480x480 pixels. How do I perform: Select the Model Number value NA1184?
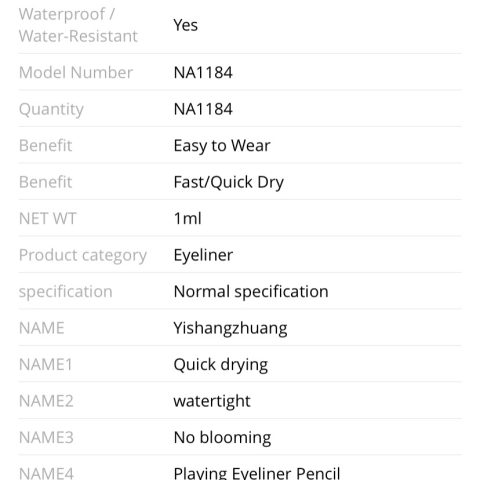tap(203, 72)
